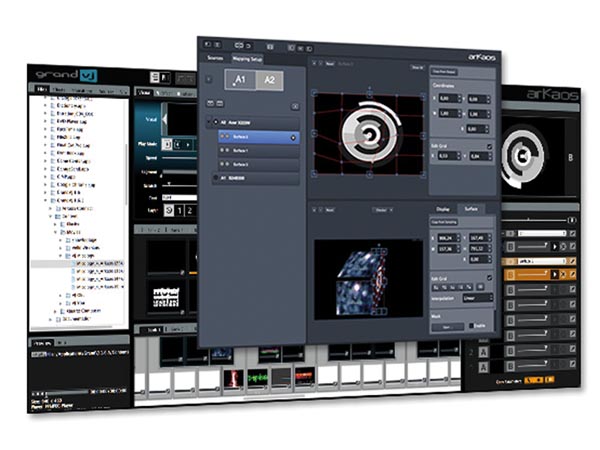Select the highlighted Surface 2 row
This screenshot has width=600, height=450.
click(259, 137)
